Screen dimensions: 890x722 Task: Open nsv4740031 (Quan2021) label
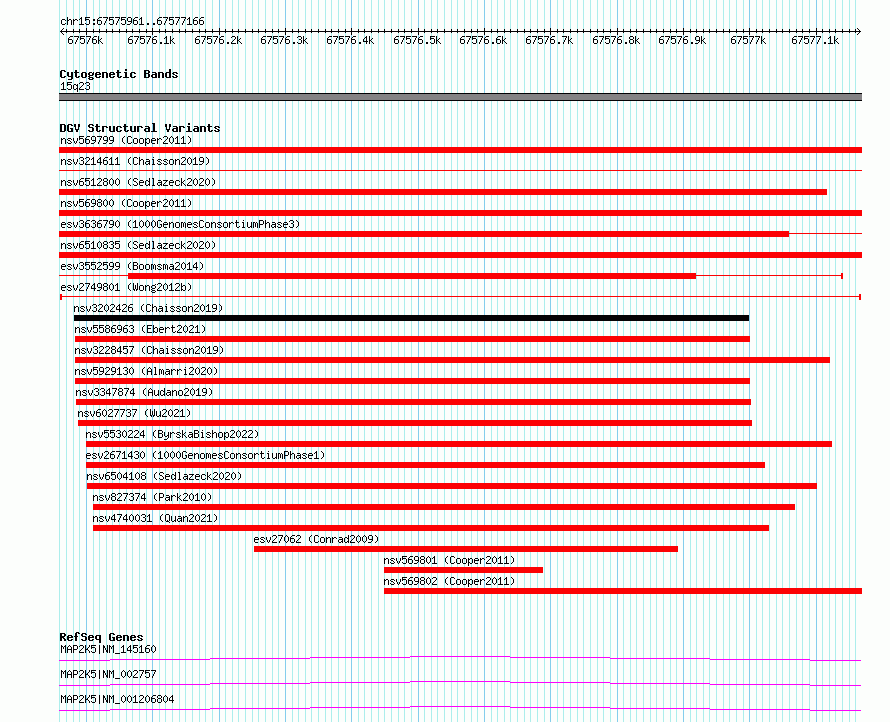tap(156, 518)
